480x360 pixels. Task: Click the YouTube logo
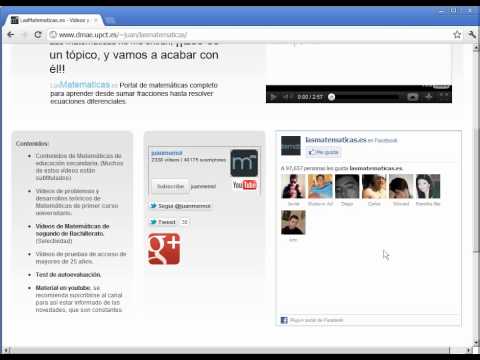tap(244, 185)
